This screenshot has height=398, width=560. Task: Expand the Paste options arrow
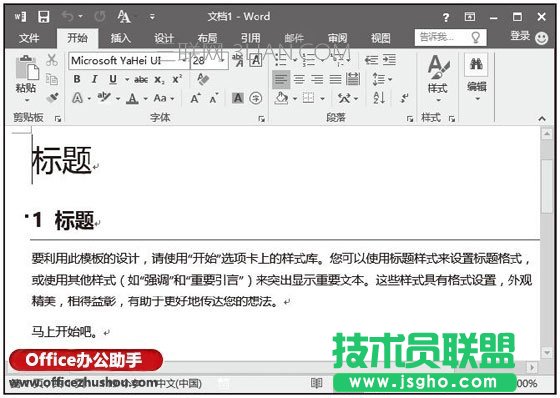(27, 100)
